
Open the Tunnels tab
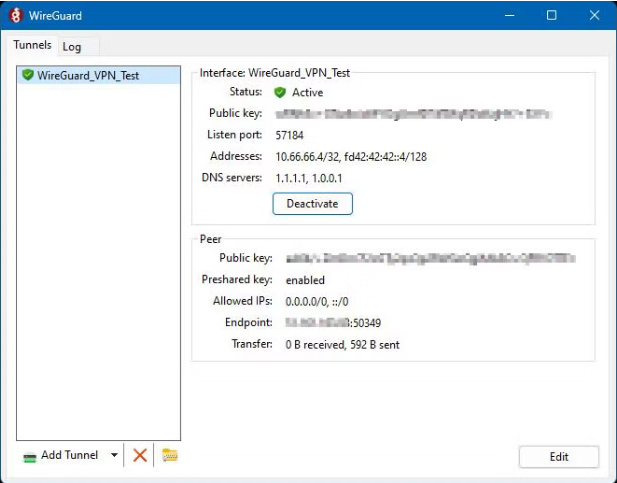pos(32,45)
